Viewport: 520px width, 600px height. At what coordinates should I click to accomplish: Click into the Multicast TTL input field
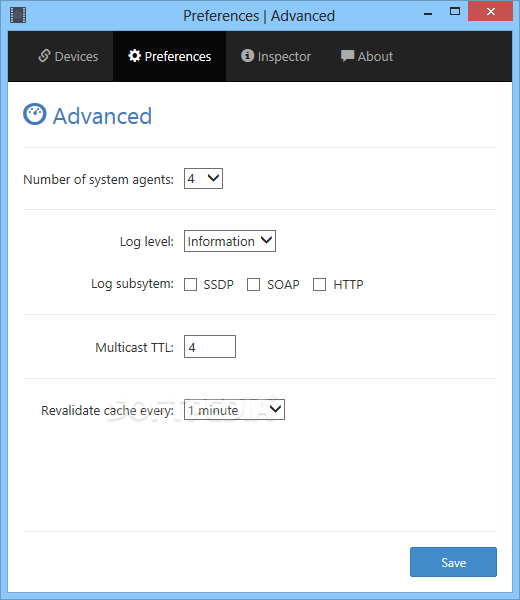[210, 347]
